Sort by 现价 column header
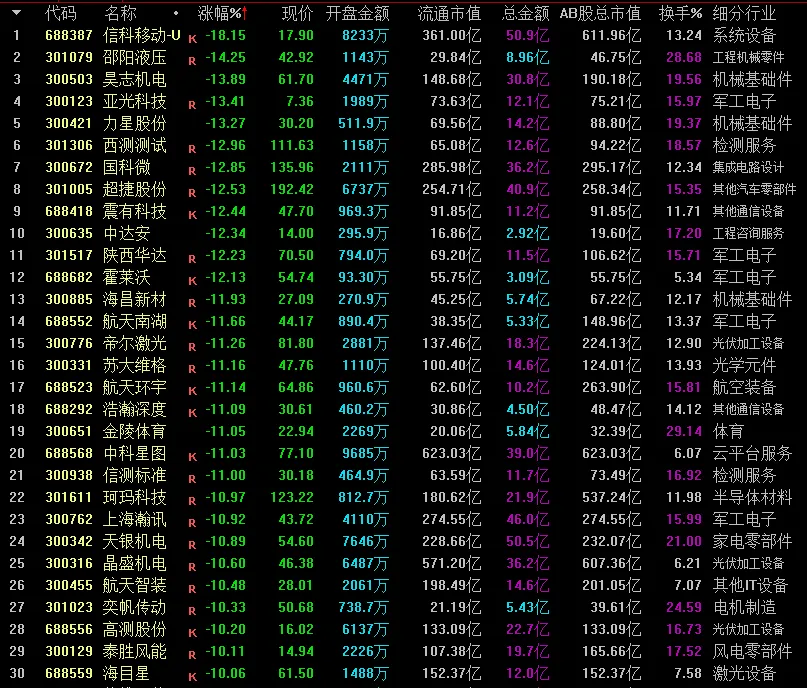 tap(297, 13)
